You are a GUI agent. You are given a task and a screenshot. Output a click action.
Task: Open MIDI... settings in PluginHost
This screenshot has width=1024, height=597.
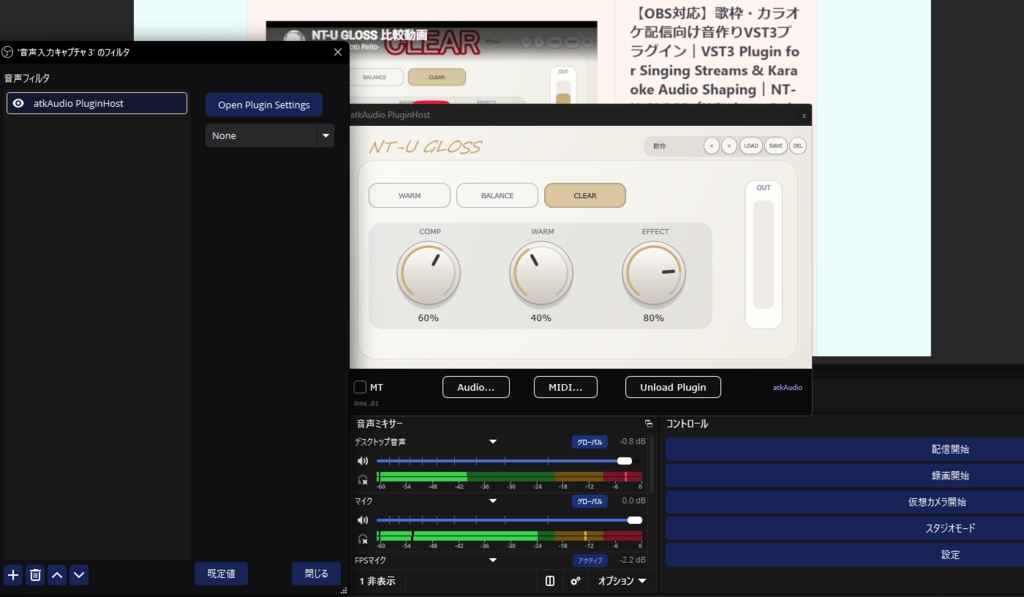click(566, 387)
